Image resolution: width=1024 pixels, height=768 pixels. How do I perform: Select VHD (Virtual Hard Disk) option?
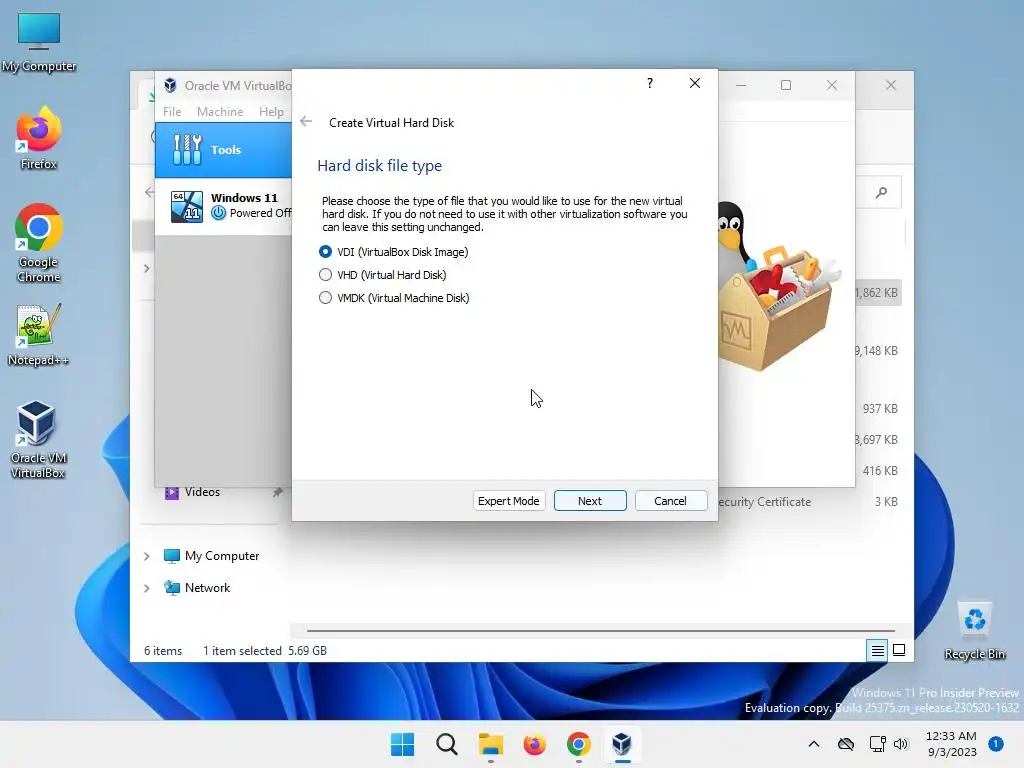click(x=383, y=275)
